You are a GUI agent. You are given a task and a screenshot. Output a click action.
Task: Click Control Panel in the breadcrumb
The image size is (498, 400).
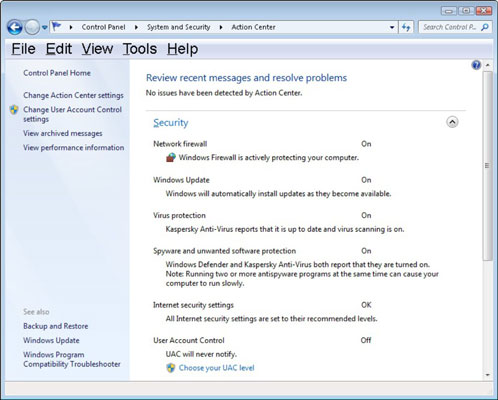(103, 27)
